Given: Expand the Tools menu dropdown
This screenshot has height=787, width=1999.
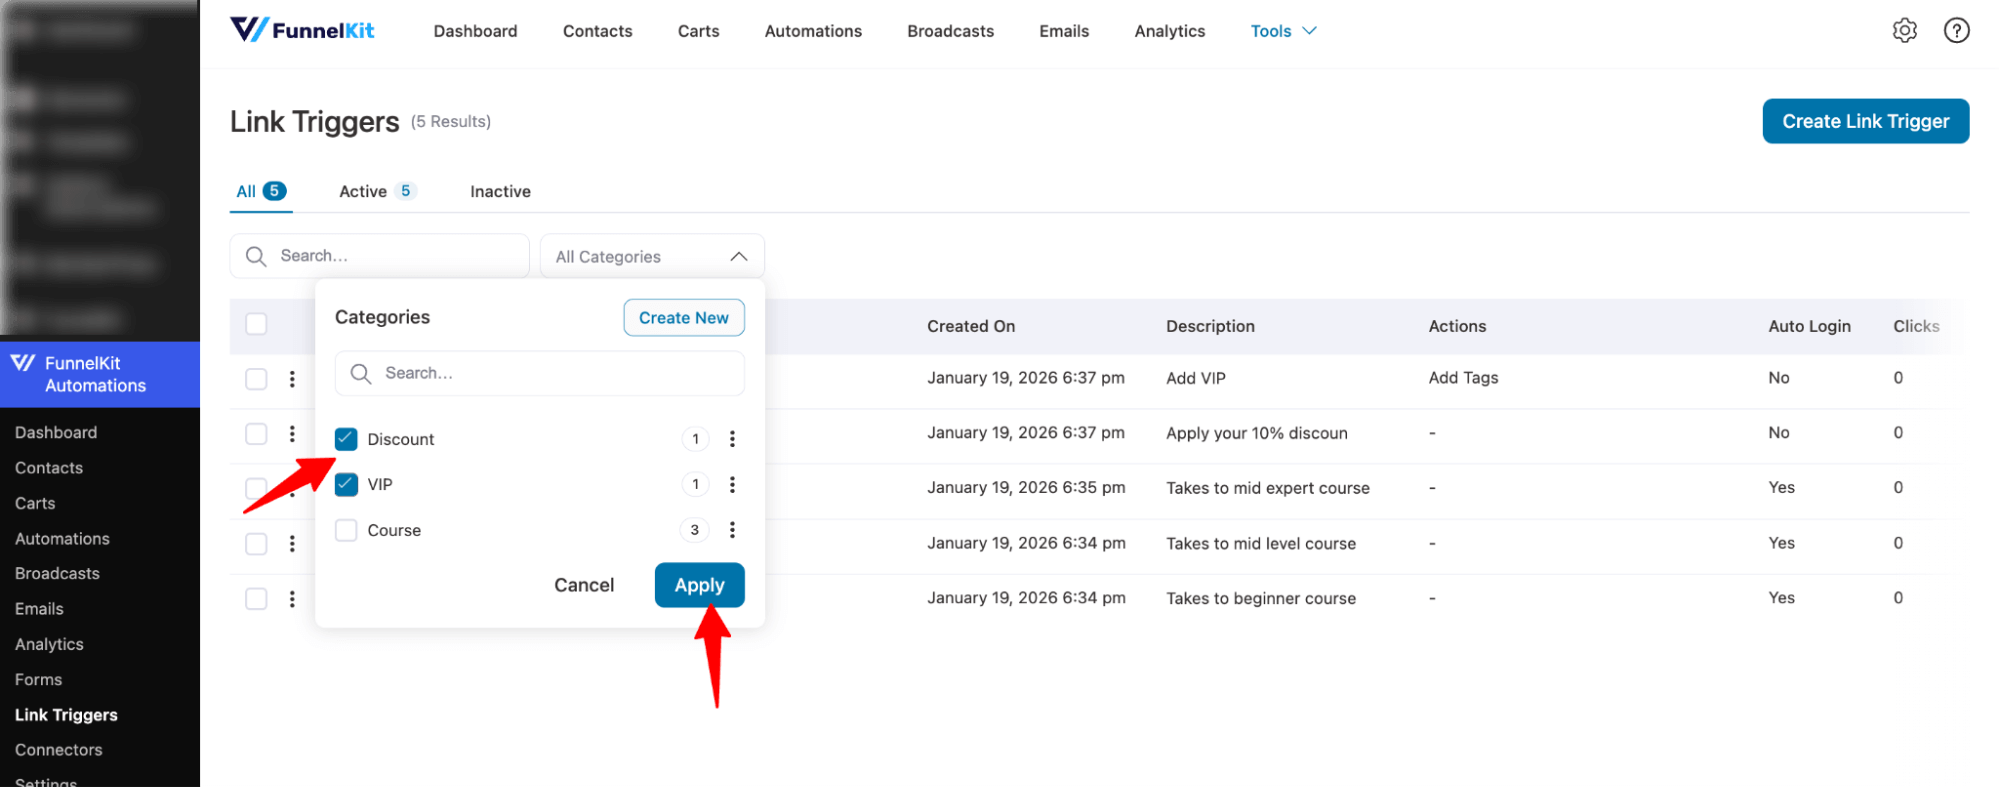Looking at the screenshot, I should pyautogui.click(x=1283, y=31).
